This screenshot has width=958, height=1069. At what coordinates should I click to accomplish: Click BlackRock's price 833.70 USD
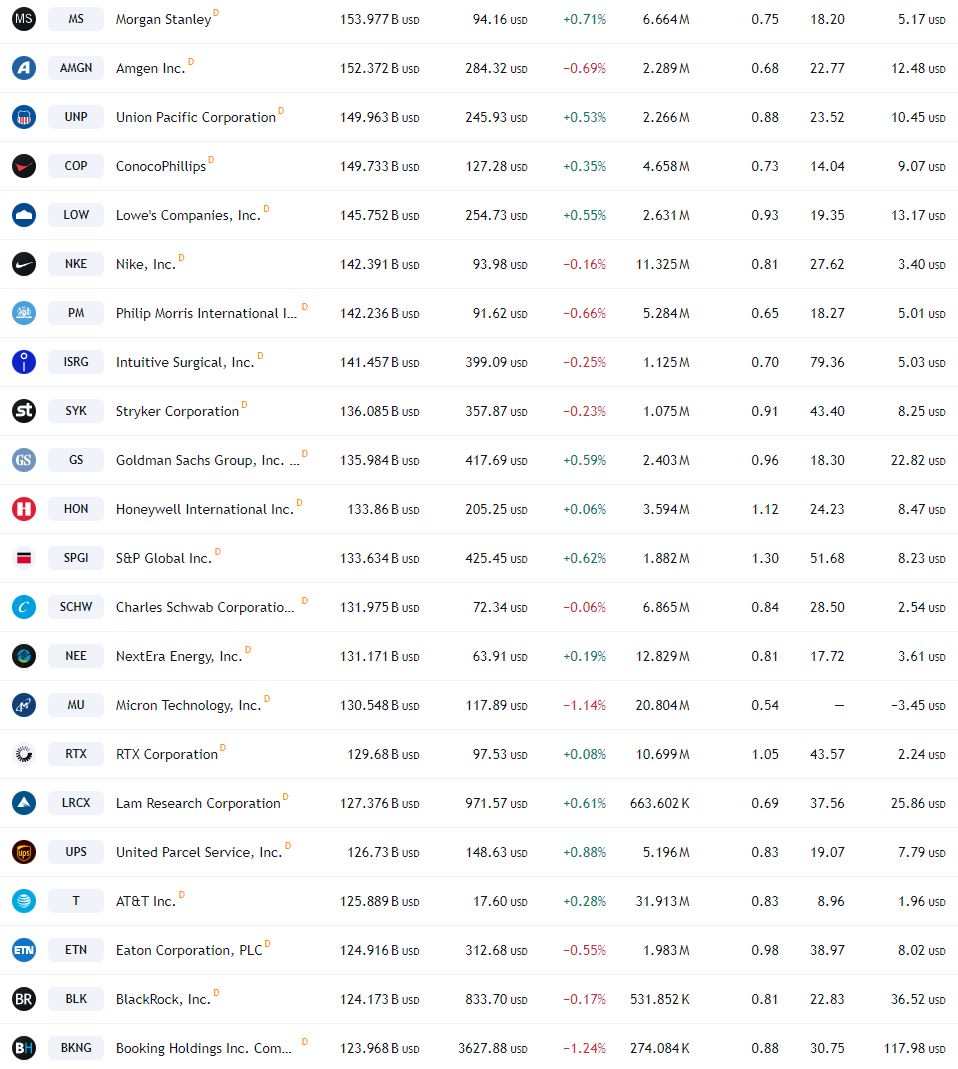click(496, 1000)
